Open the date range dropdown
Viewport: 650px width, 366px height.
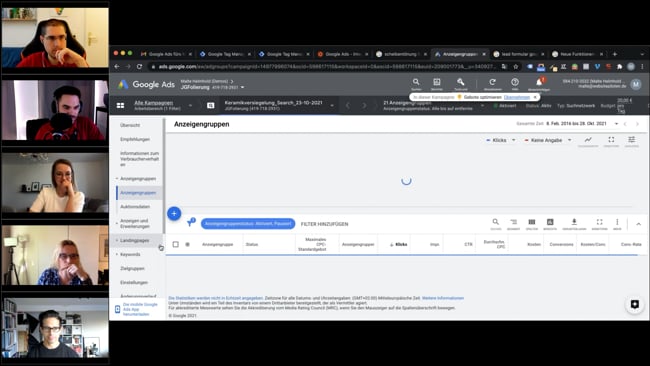pos(616,124)
